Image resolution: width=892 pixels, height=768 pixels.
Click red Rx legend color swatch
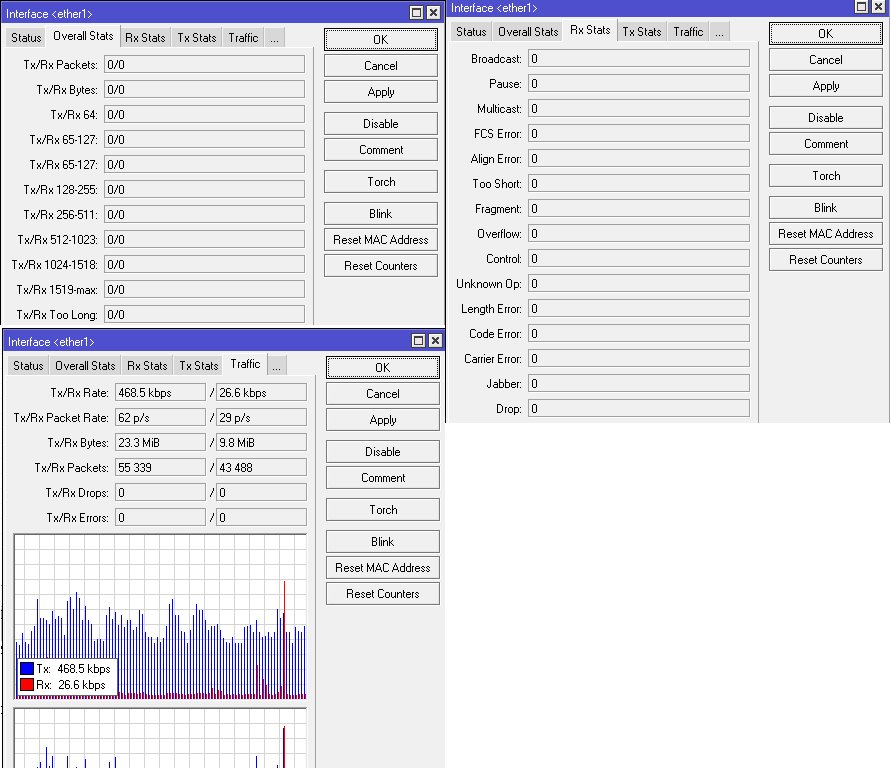(27, 684)
